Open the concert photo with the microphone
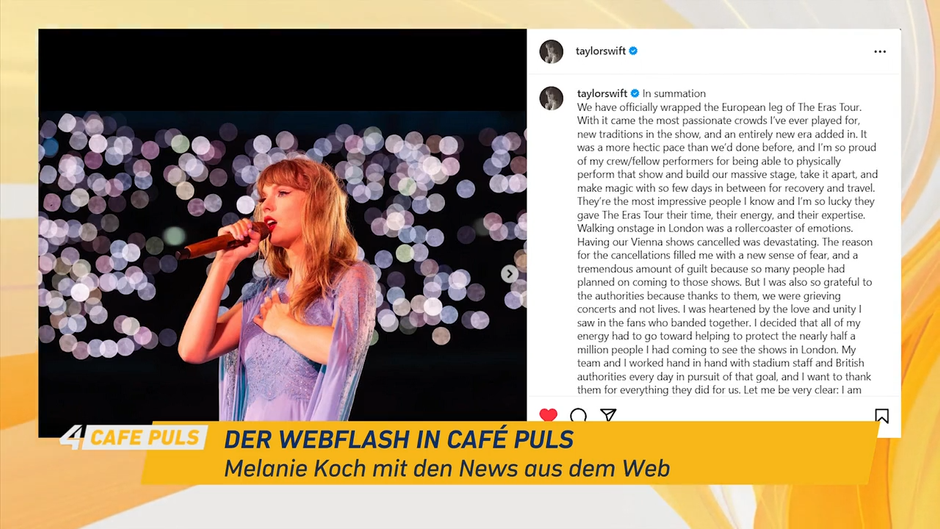 coord(282,266)
